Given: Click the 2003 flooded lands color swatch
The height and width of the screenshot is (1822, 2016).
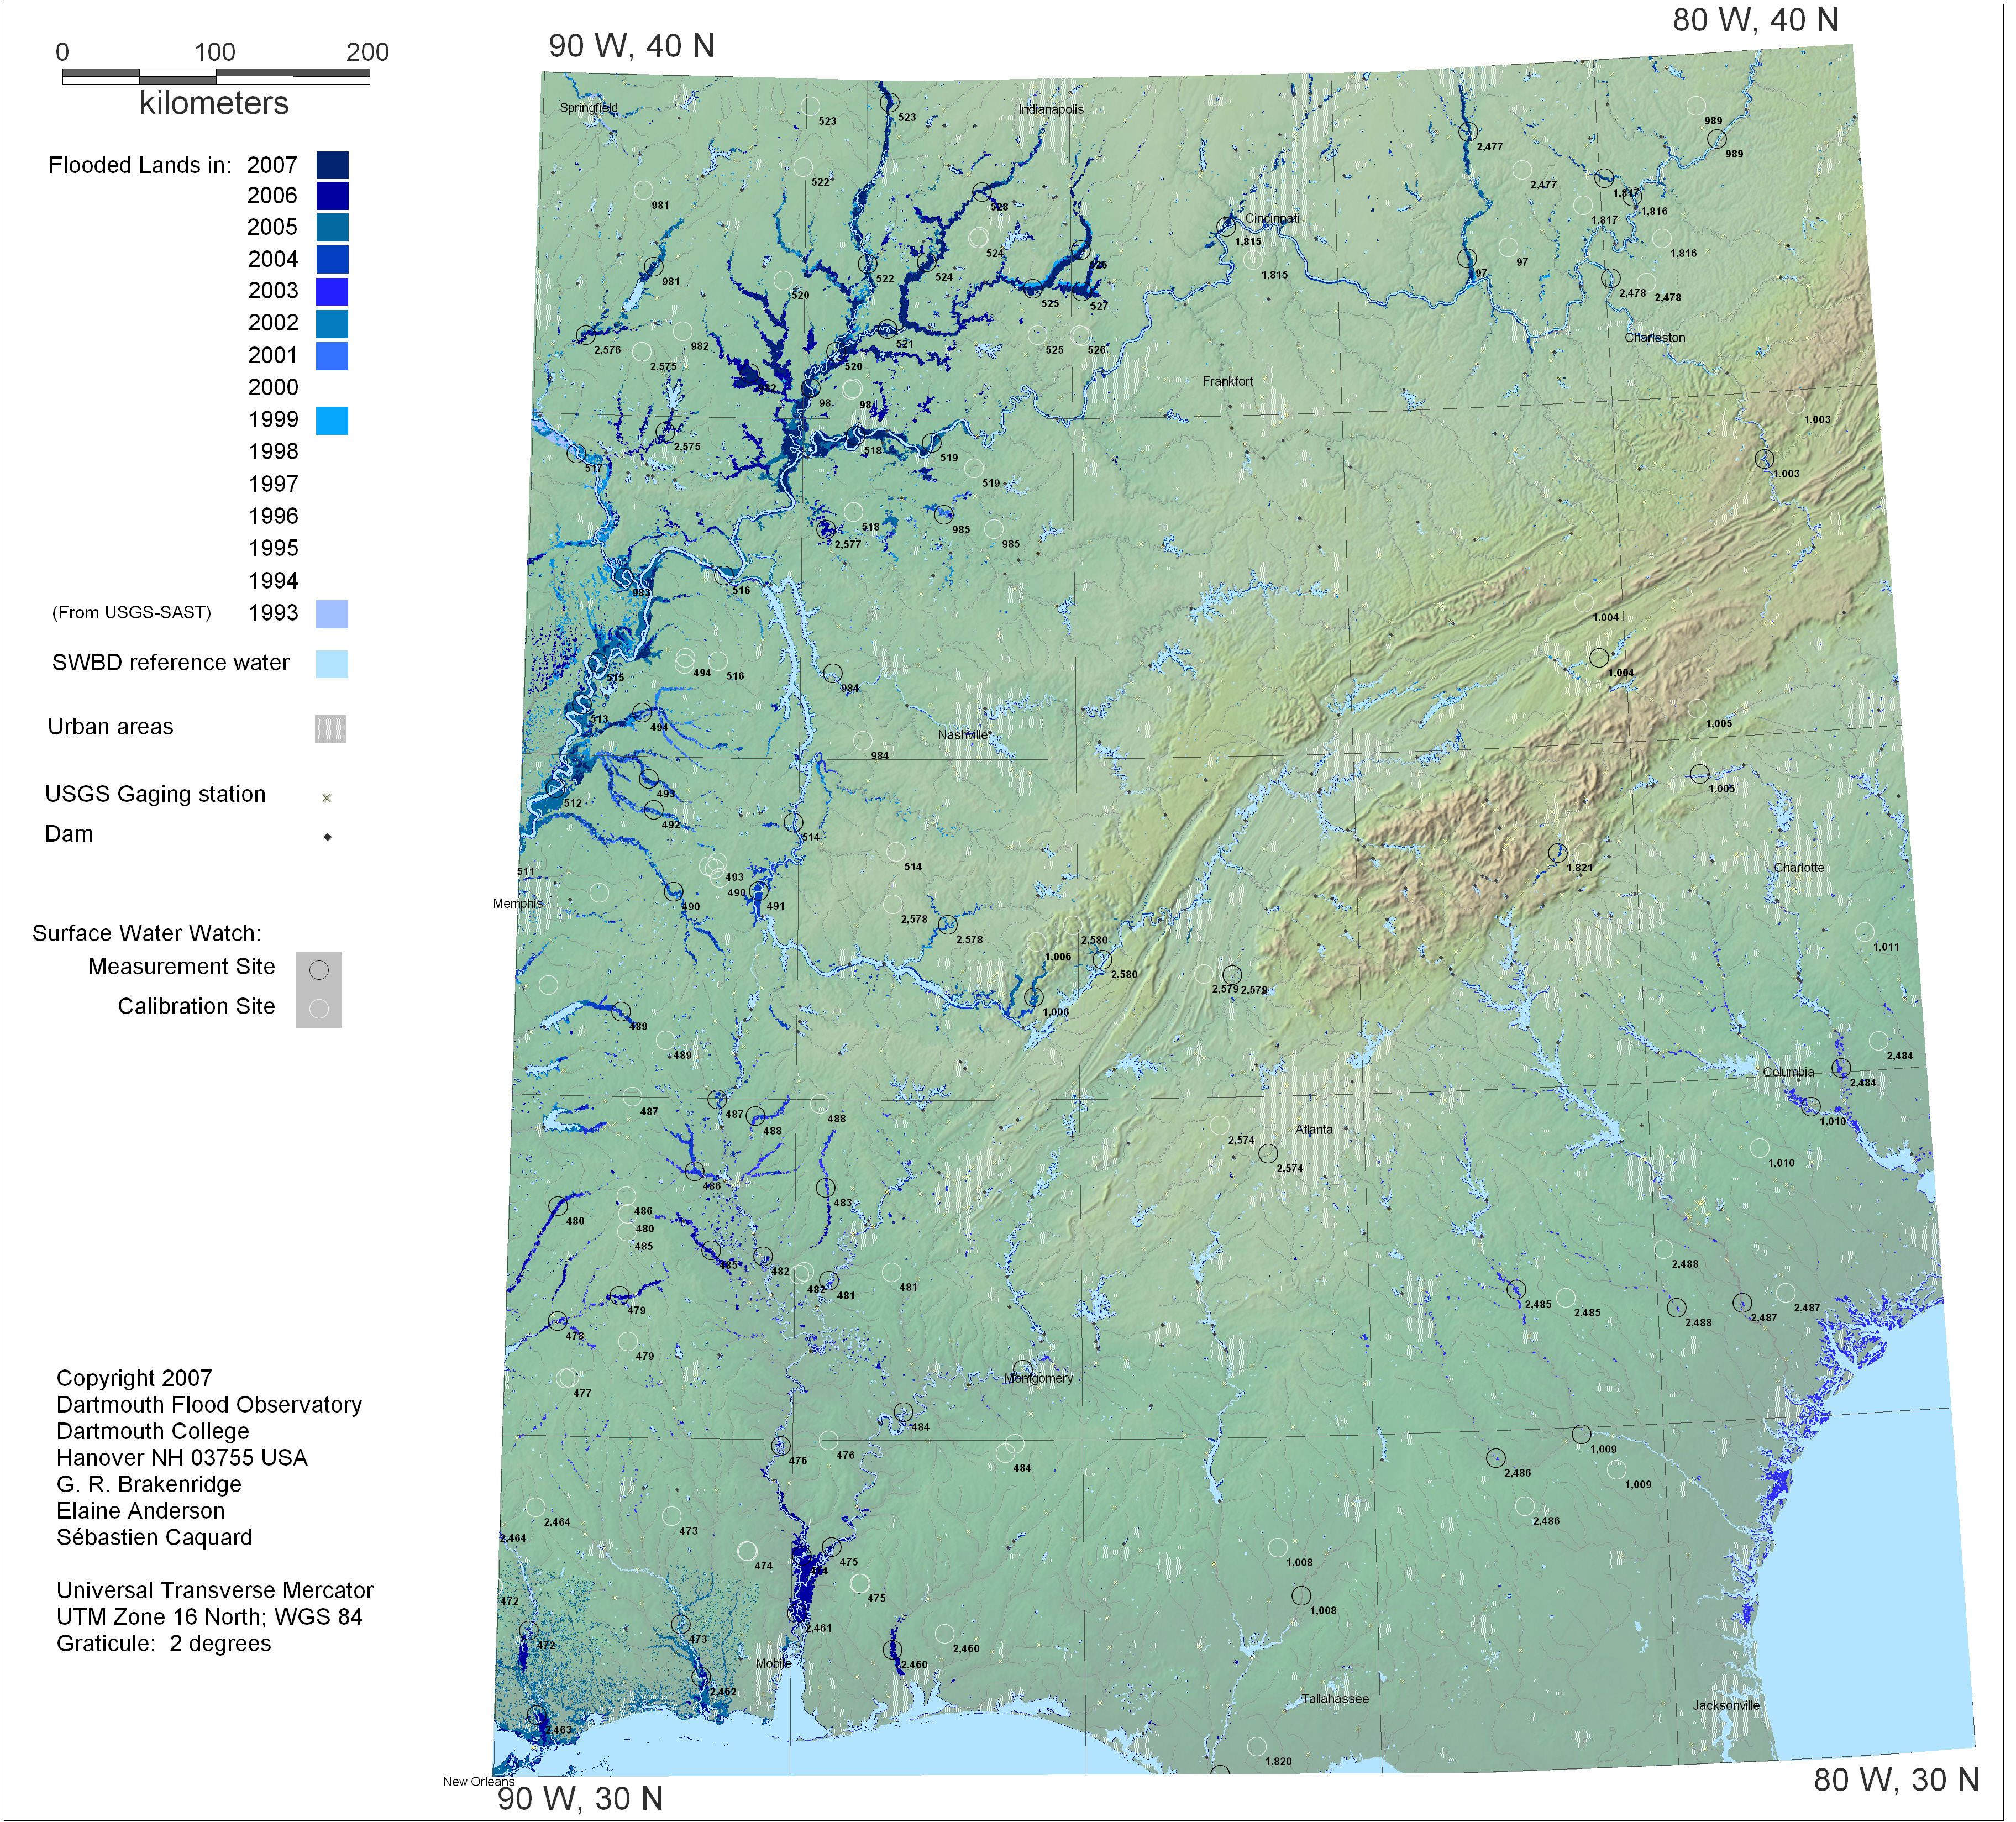Looking at the screenshot, I should pos(332,291).
